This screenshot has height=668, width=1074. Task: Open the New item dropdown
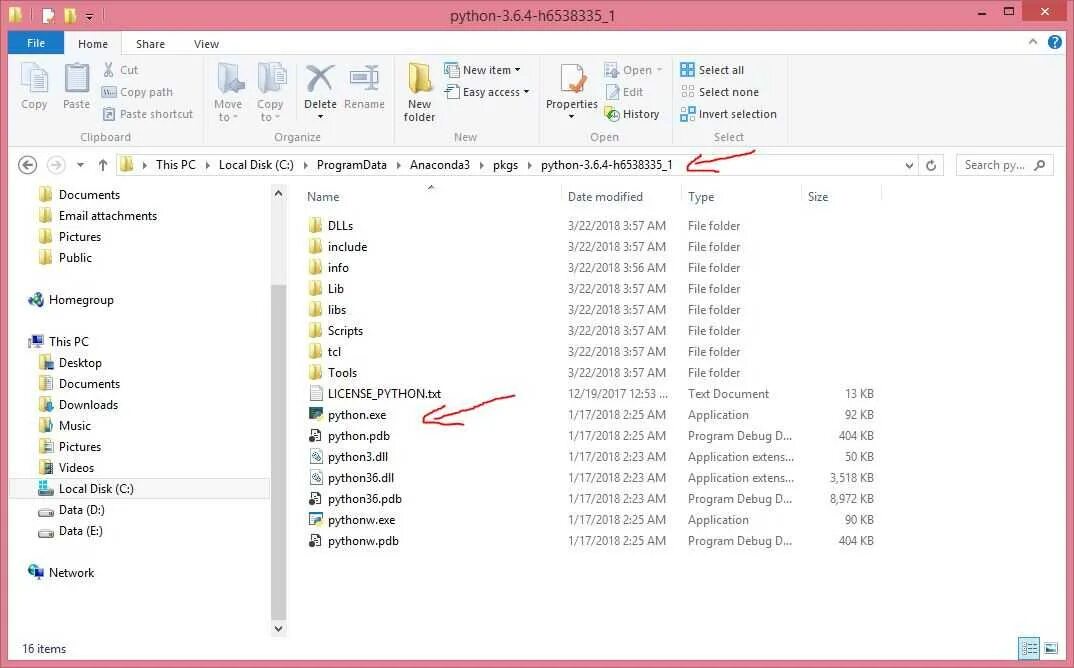482,70
